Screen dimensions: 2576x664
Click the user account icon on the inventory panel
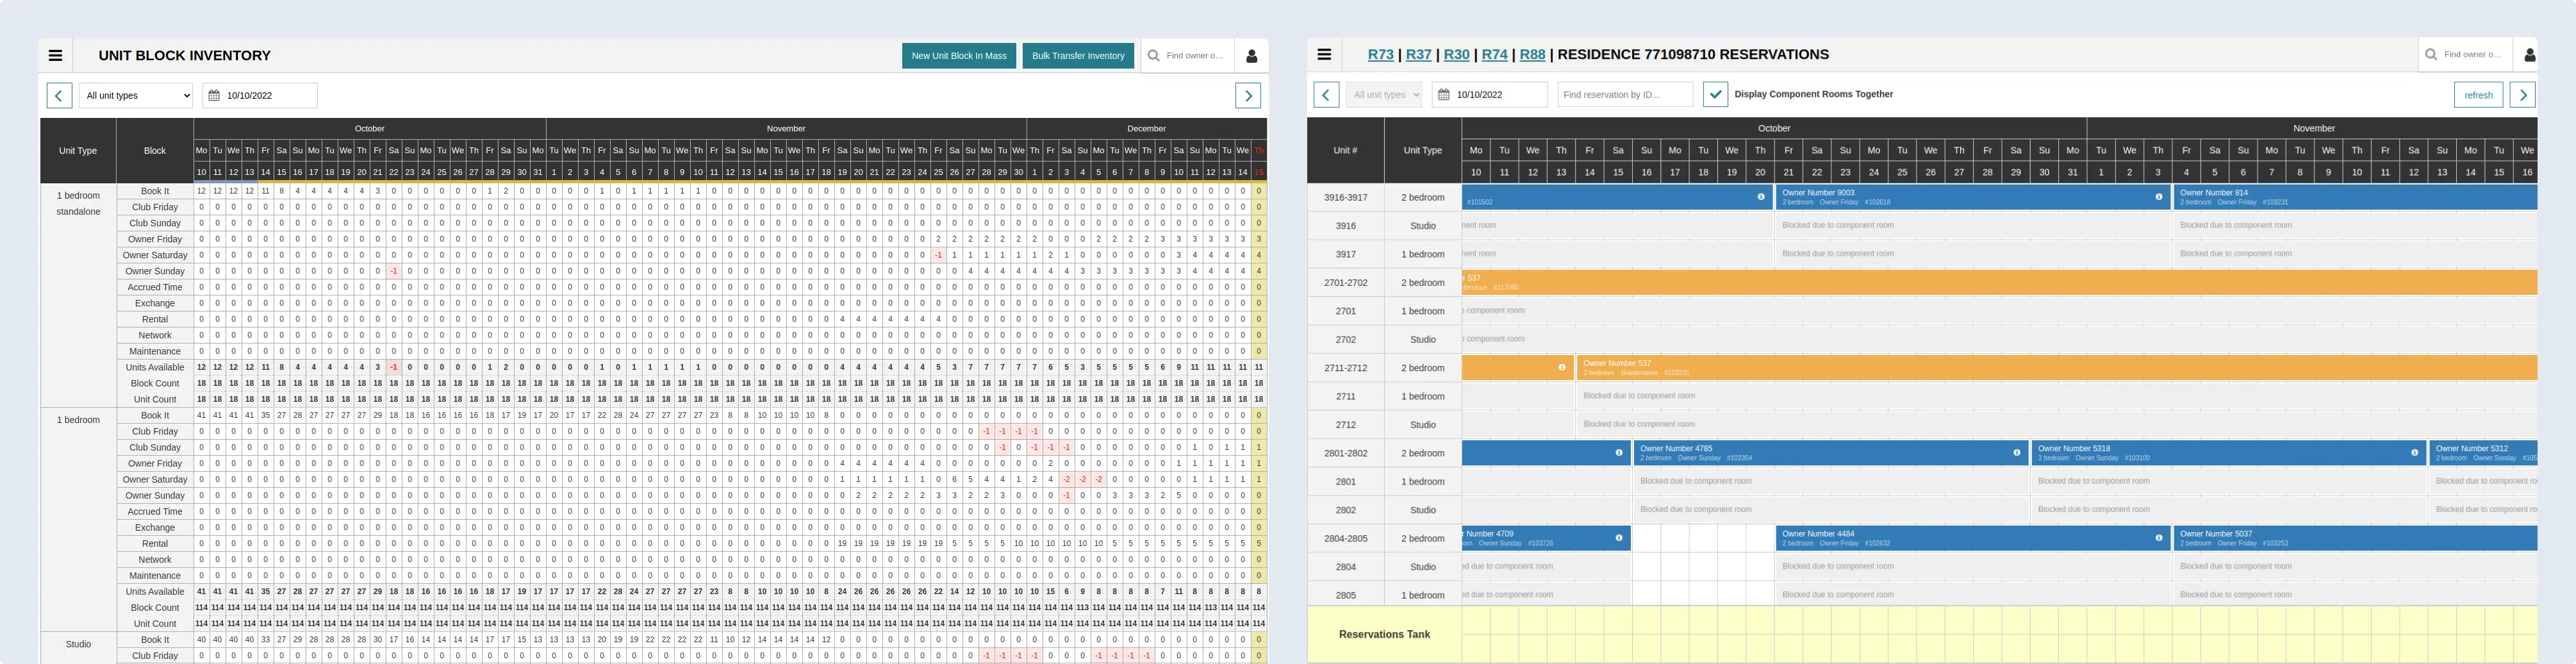coord(1251,55)
